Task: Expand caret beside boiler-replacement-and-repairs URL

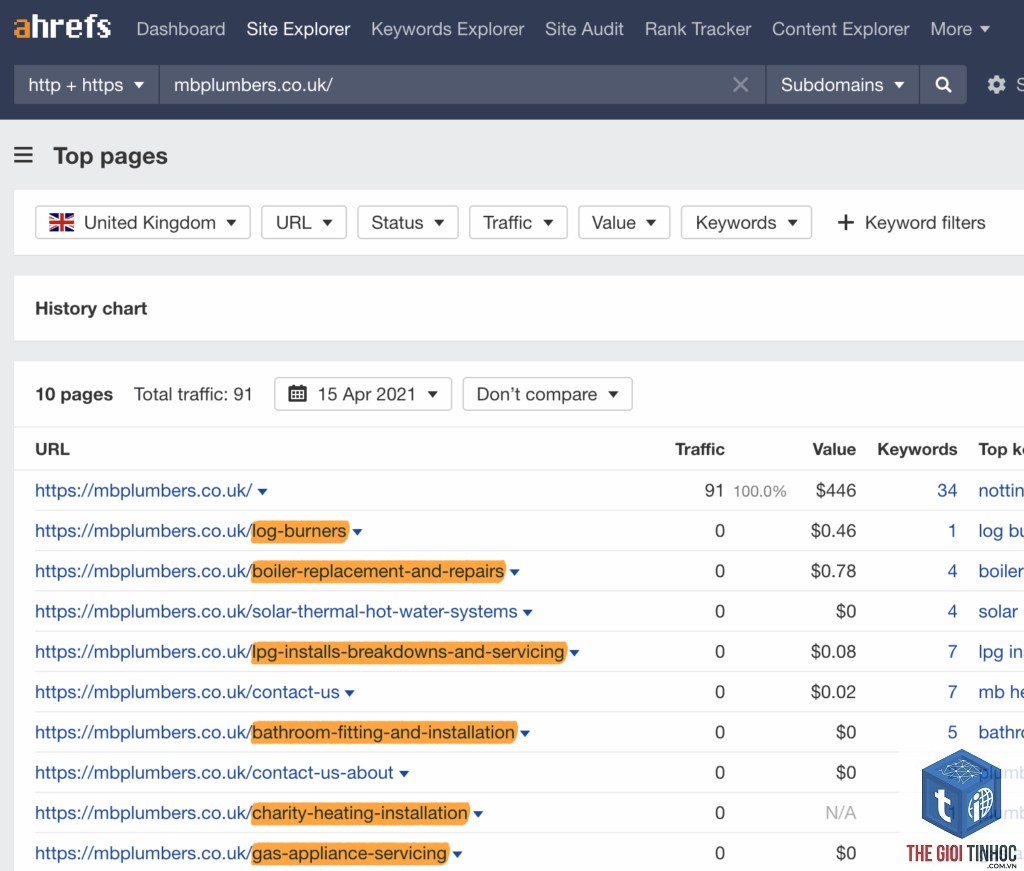Action: (x=515, y=573)
